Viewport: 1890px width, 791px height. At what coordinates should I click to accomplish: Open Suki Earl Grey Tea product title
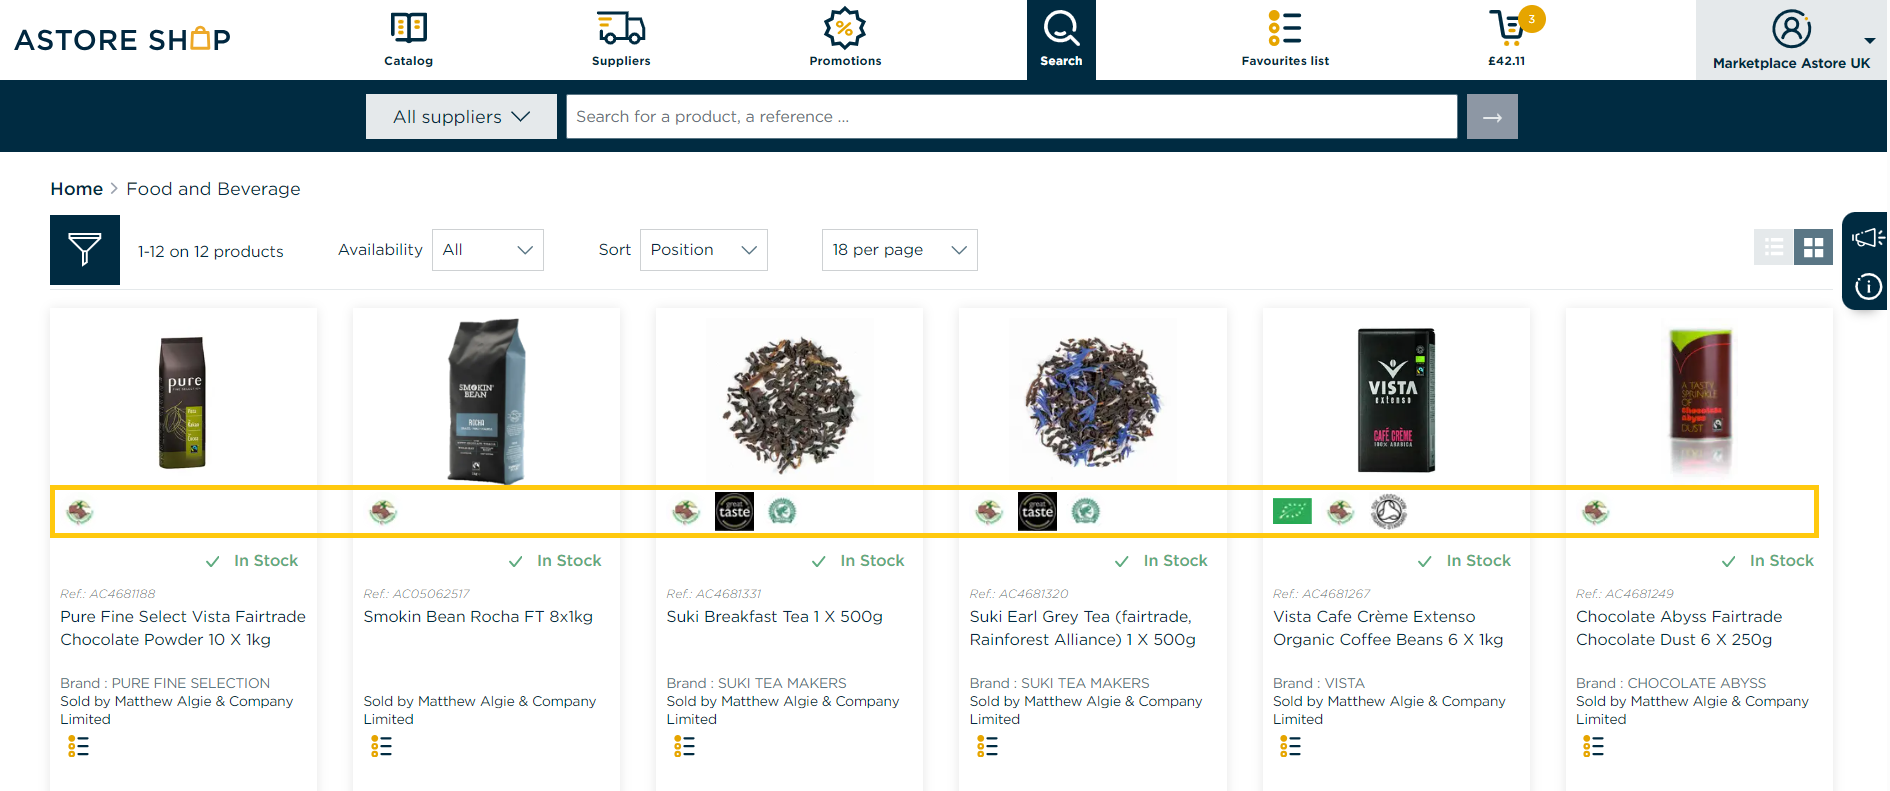click(1083, 628)
